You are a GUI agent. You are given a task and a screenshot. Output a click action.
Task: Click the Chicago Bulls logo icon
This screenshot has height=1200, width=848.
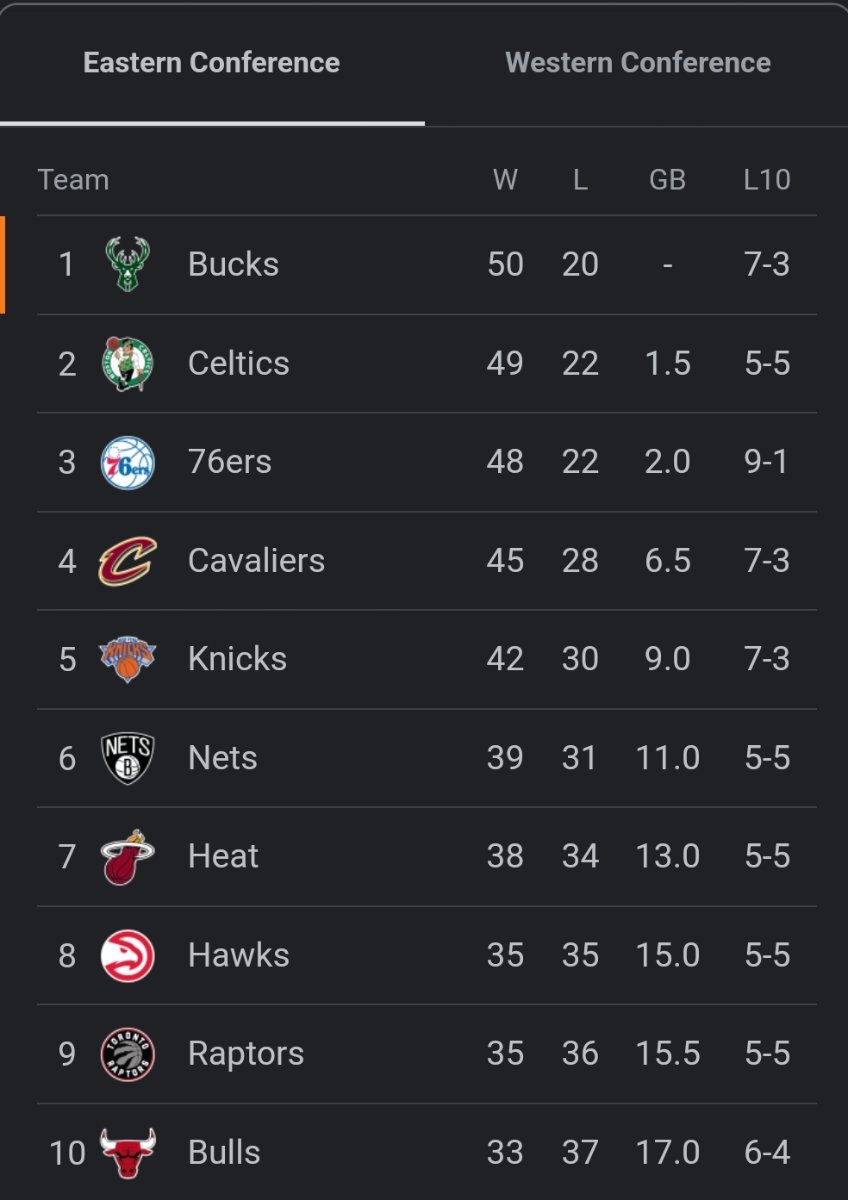point(127,1152)
